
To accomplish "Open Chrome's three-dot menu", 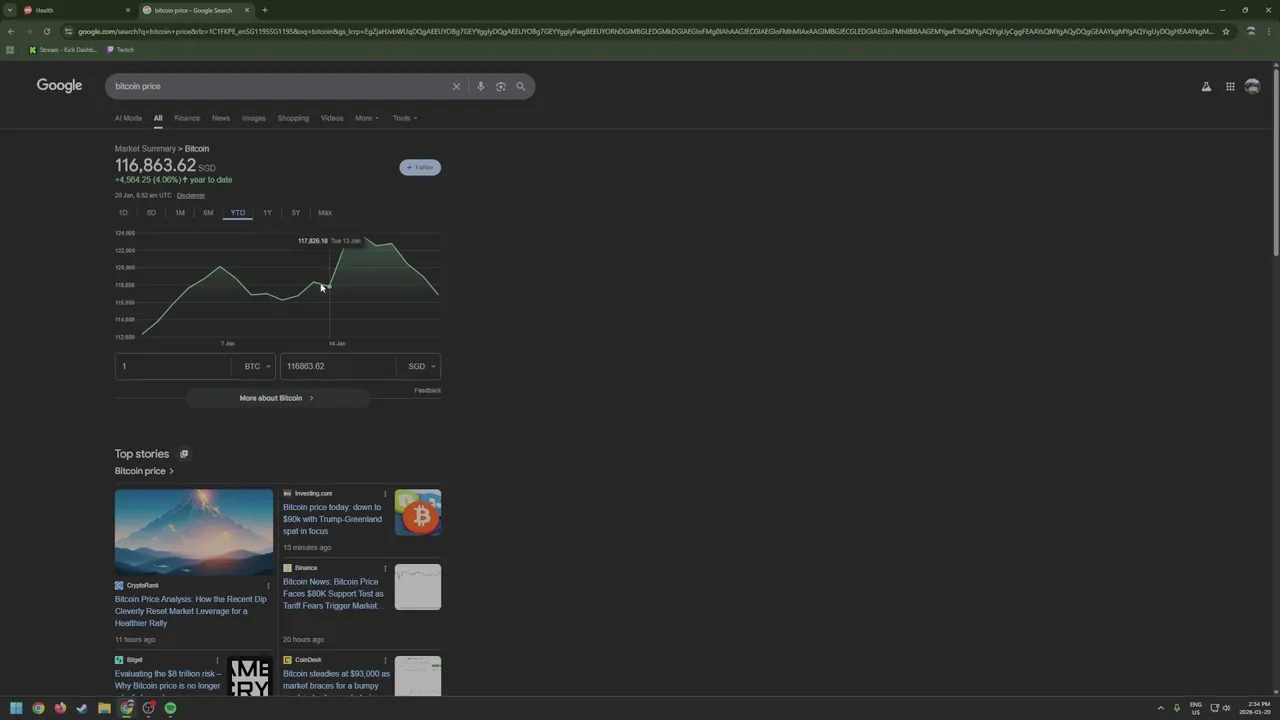I will [1268, 31].
